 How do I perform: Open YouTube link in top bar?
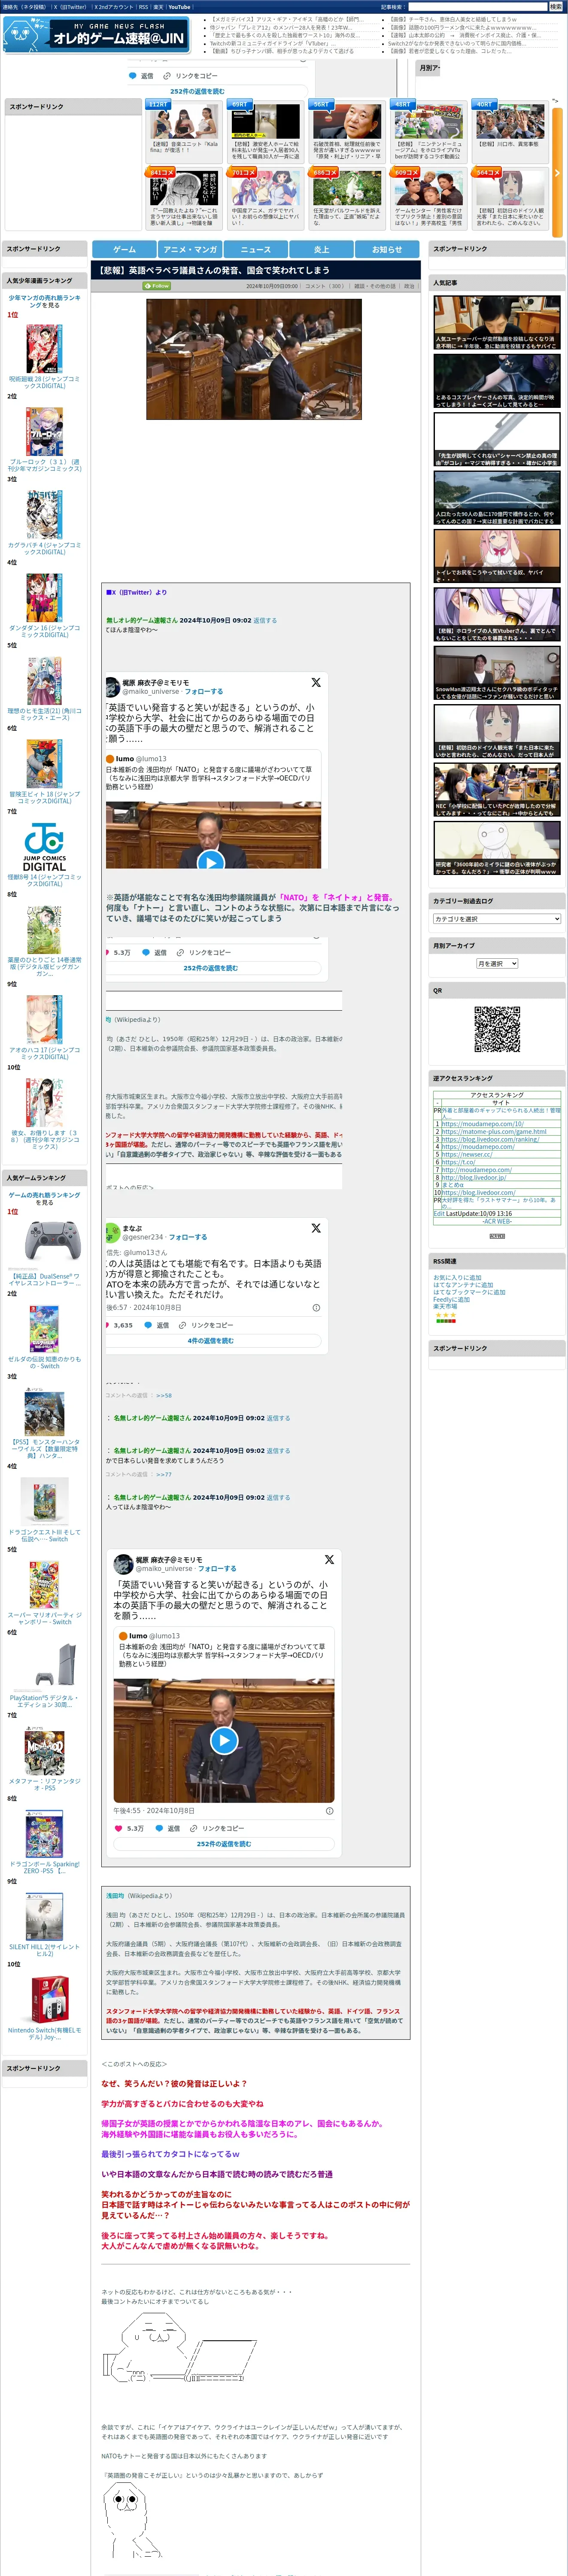click(179, 7)
